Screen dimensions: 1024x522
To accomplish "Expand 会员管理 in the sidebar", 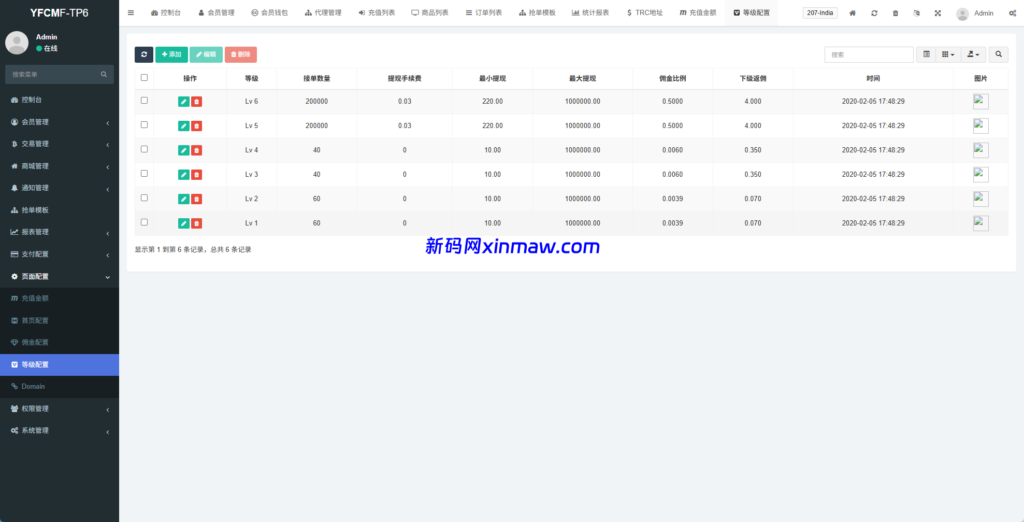I will pyautogui.click(x=59, y=122).
